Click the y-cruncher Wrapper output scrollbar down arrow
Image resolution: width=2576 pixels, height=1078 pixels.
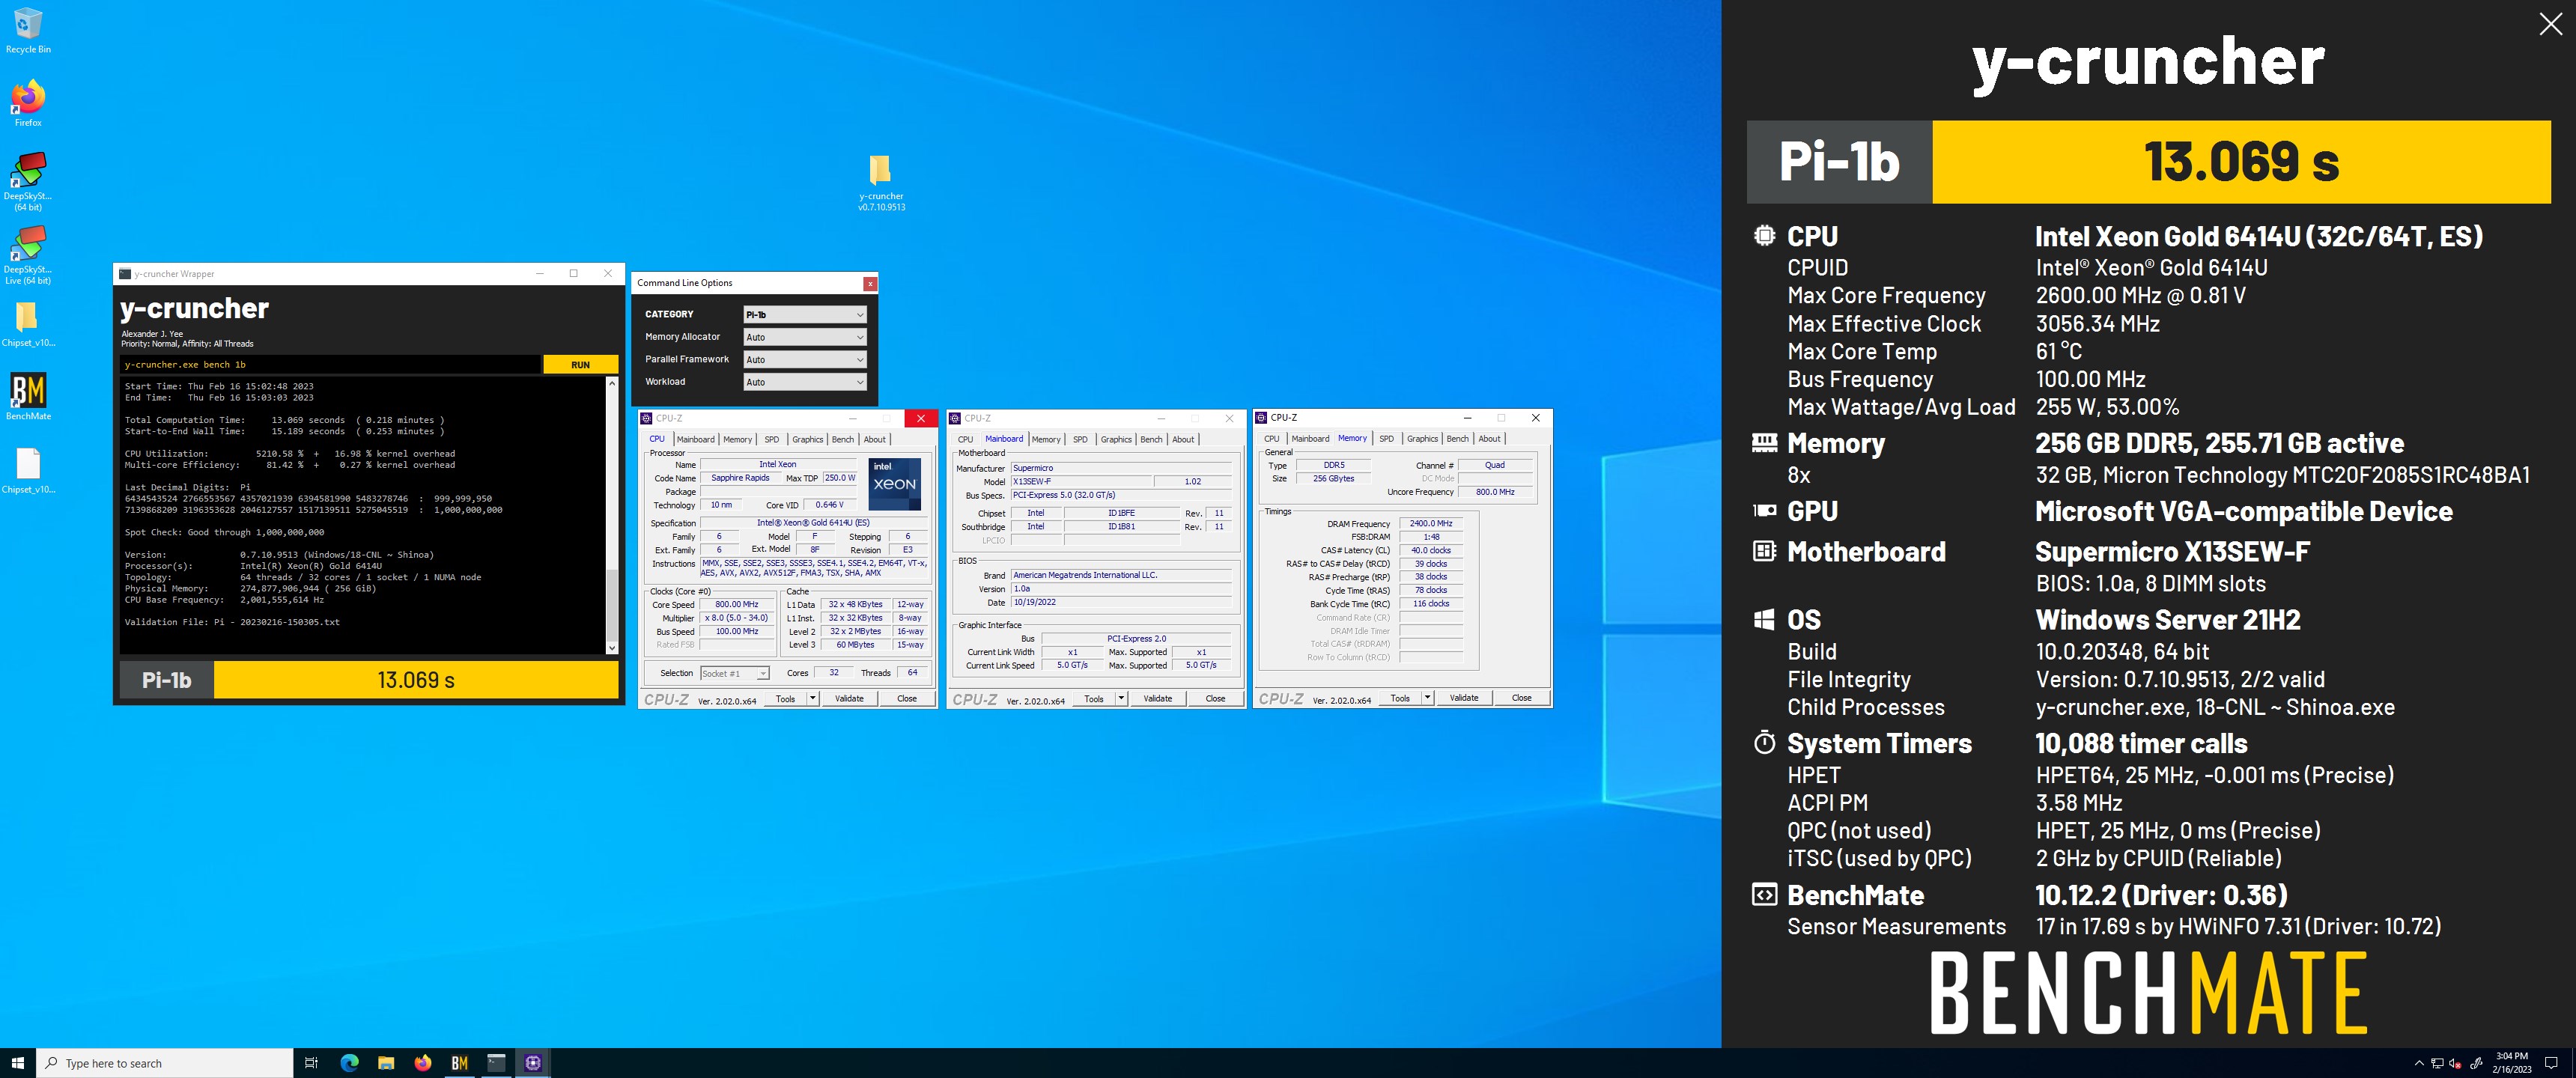click(611, 648)
